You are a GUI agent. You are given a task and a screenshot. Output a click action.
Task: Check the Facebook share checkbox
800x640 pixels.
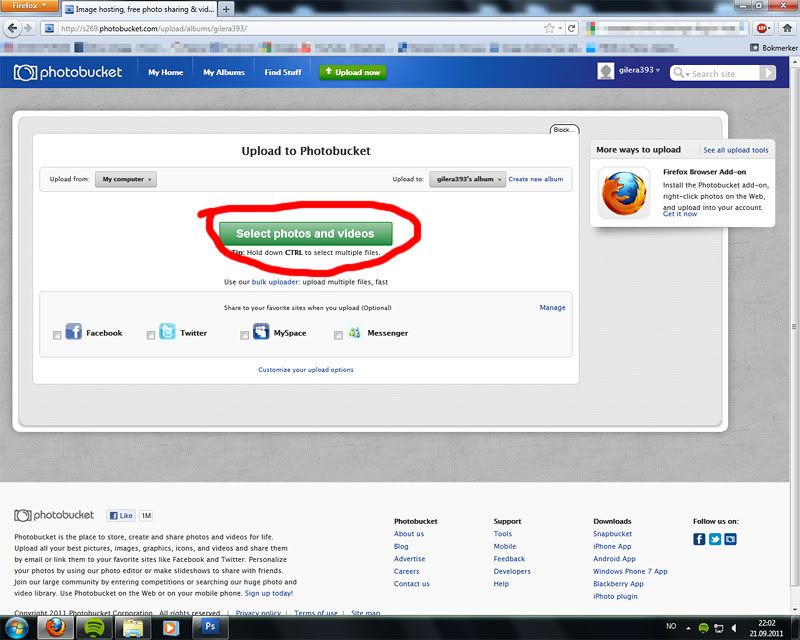pyautogui.click(x=57, y=335)
